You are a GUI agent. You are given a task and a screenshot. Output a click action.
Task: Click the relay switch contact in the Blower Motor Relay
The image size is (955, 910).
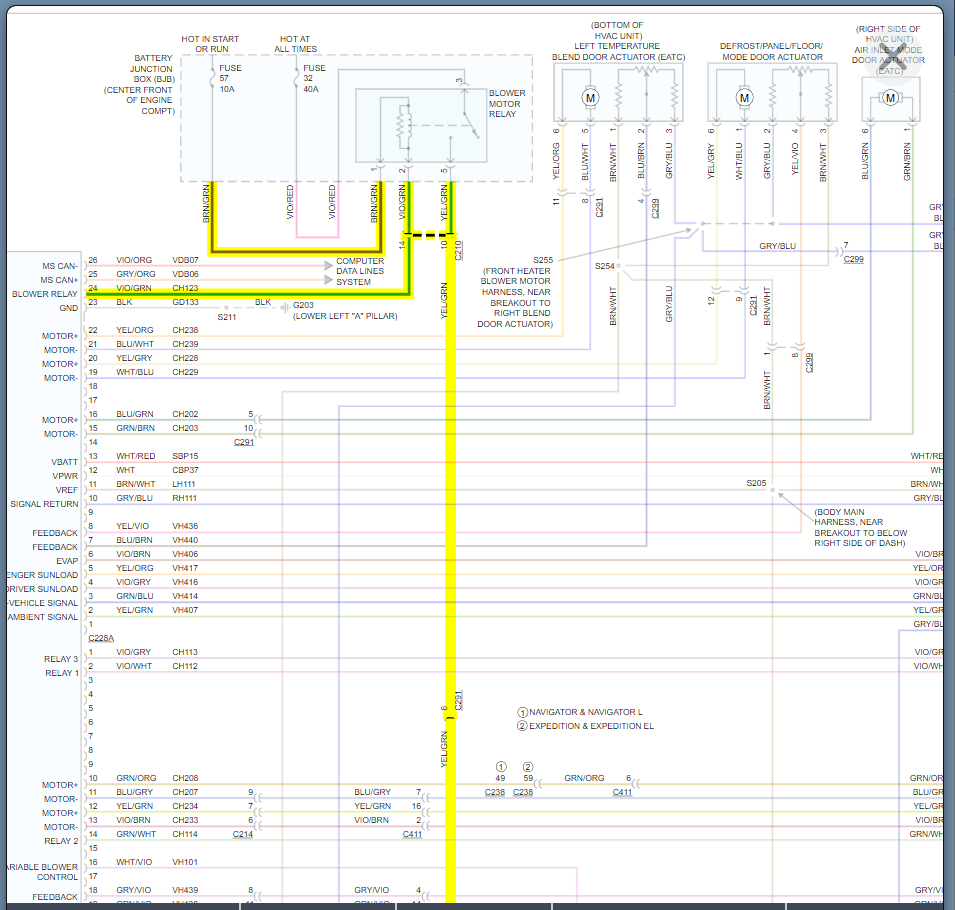(x=470, y=124)
